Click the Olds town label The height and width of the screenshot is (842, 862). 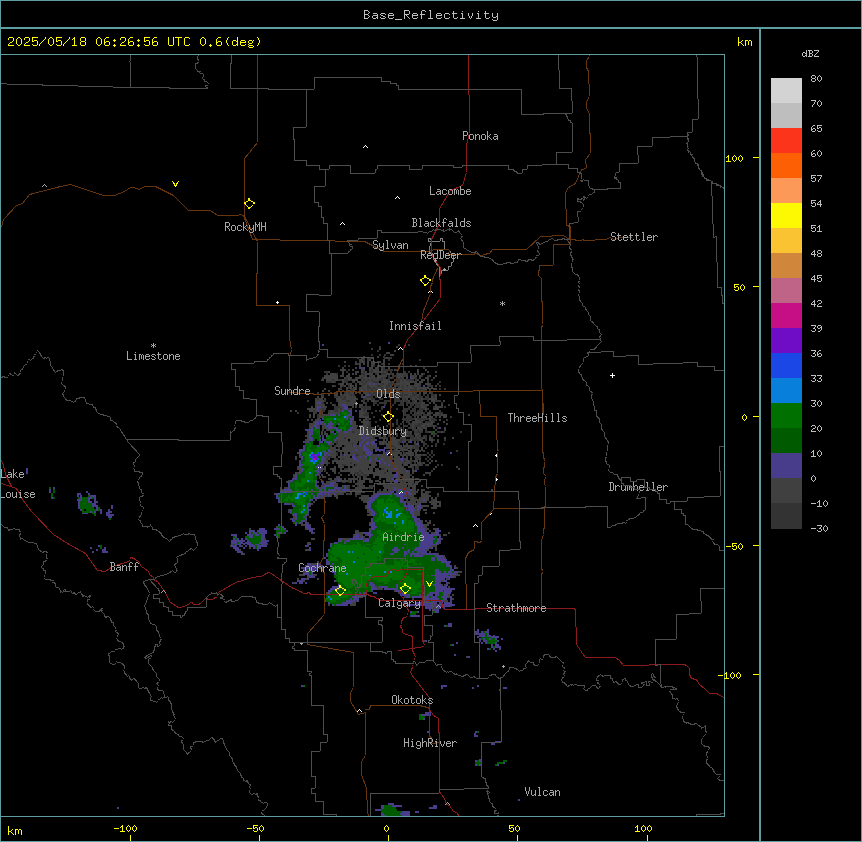pos(388,394)
